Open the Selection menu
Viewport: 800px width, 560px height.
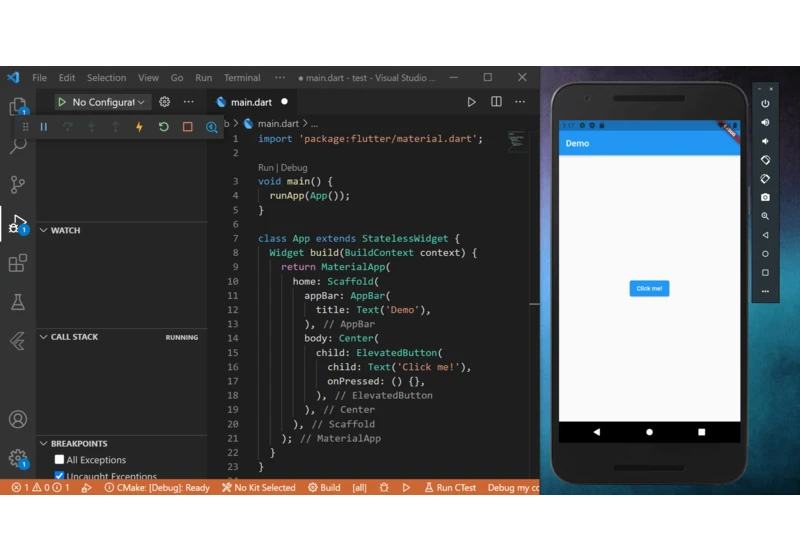(x=106, y=78)
